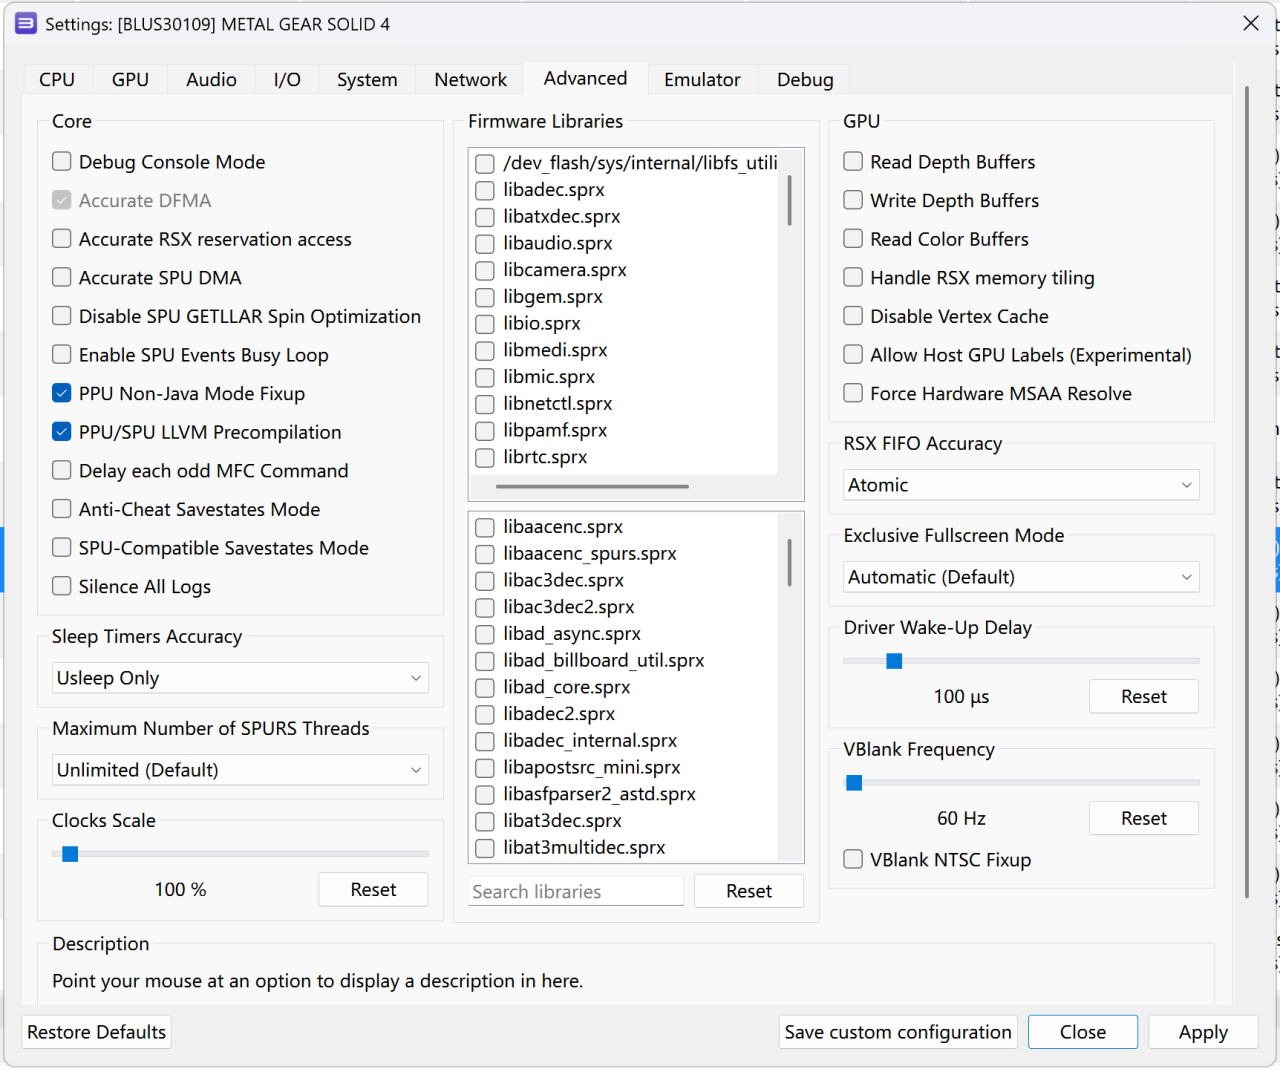1280x1069 pixels.
Task: Click the Driver Wake-Up Delay slider handle
Action: point(895,661)
